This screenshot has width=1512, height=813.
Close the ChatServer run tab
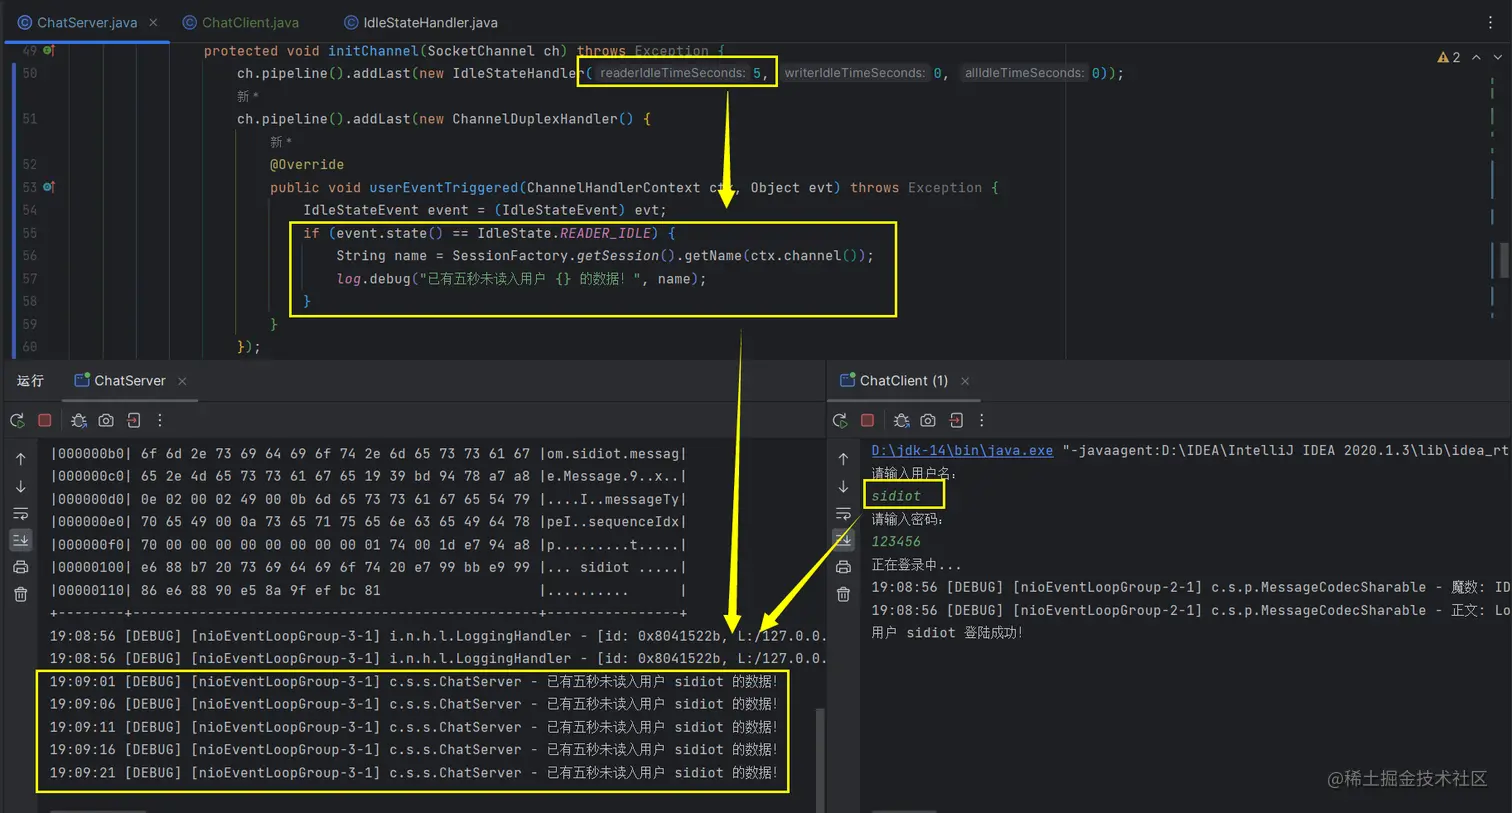182,381
